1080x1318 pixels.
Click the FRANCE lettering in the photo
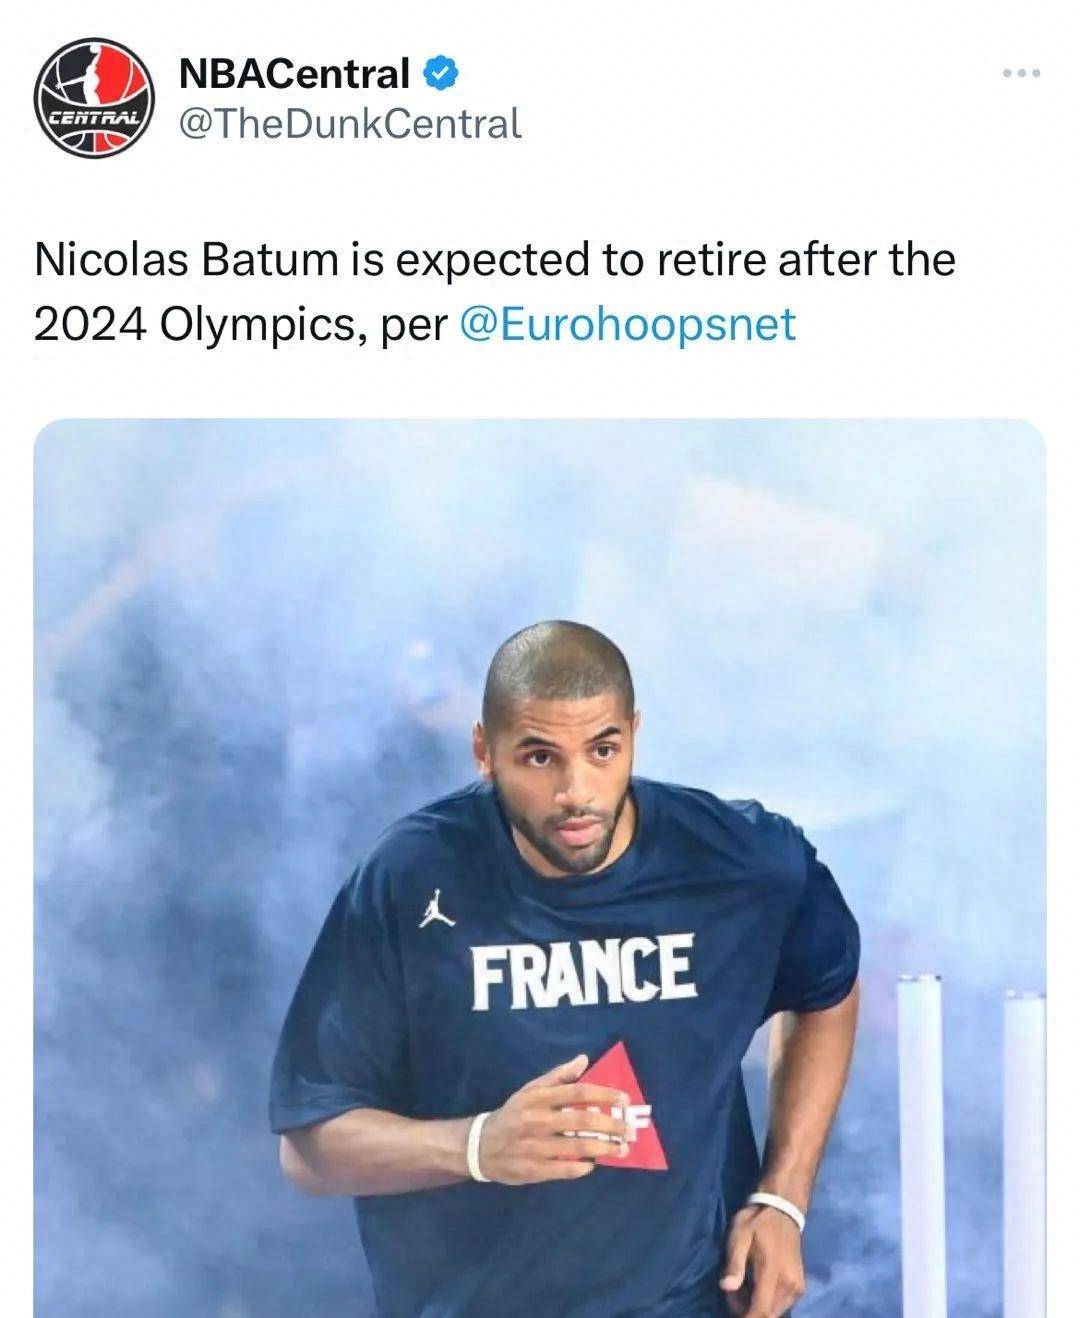point(583,971)
